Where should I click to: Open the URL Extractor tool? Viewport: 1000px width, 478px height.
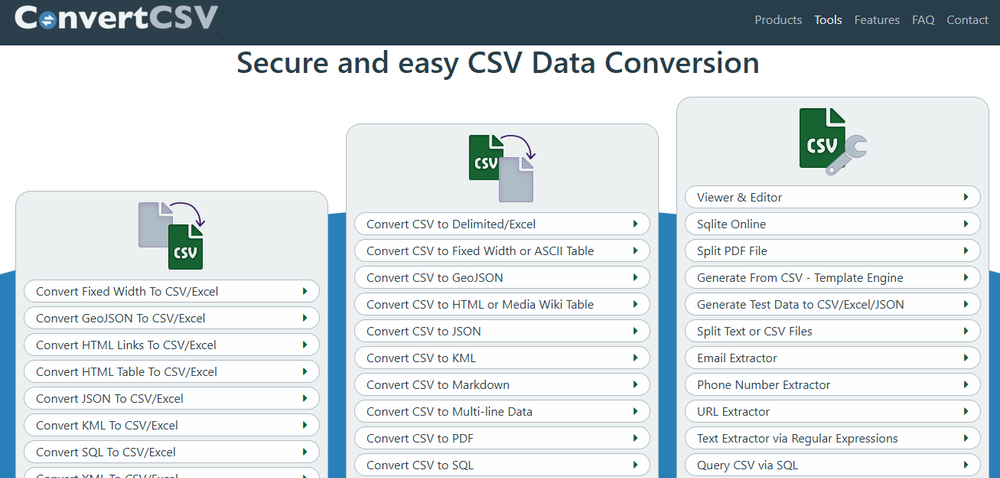coord(832,411)
